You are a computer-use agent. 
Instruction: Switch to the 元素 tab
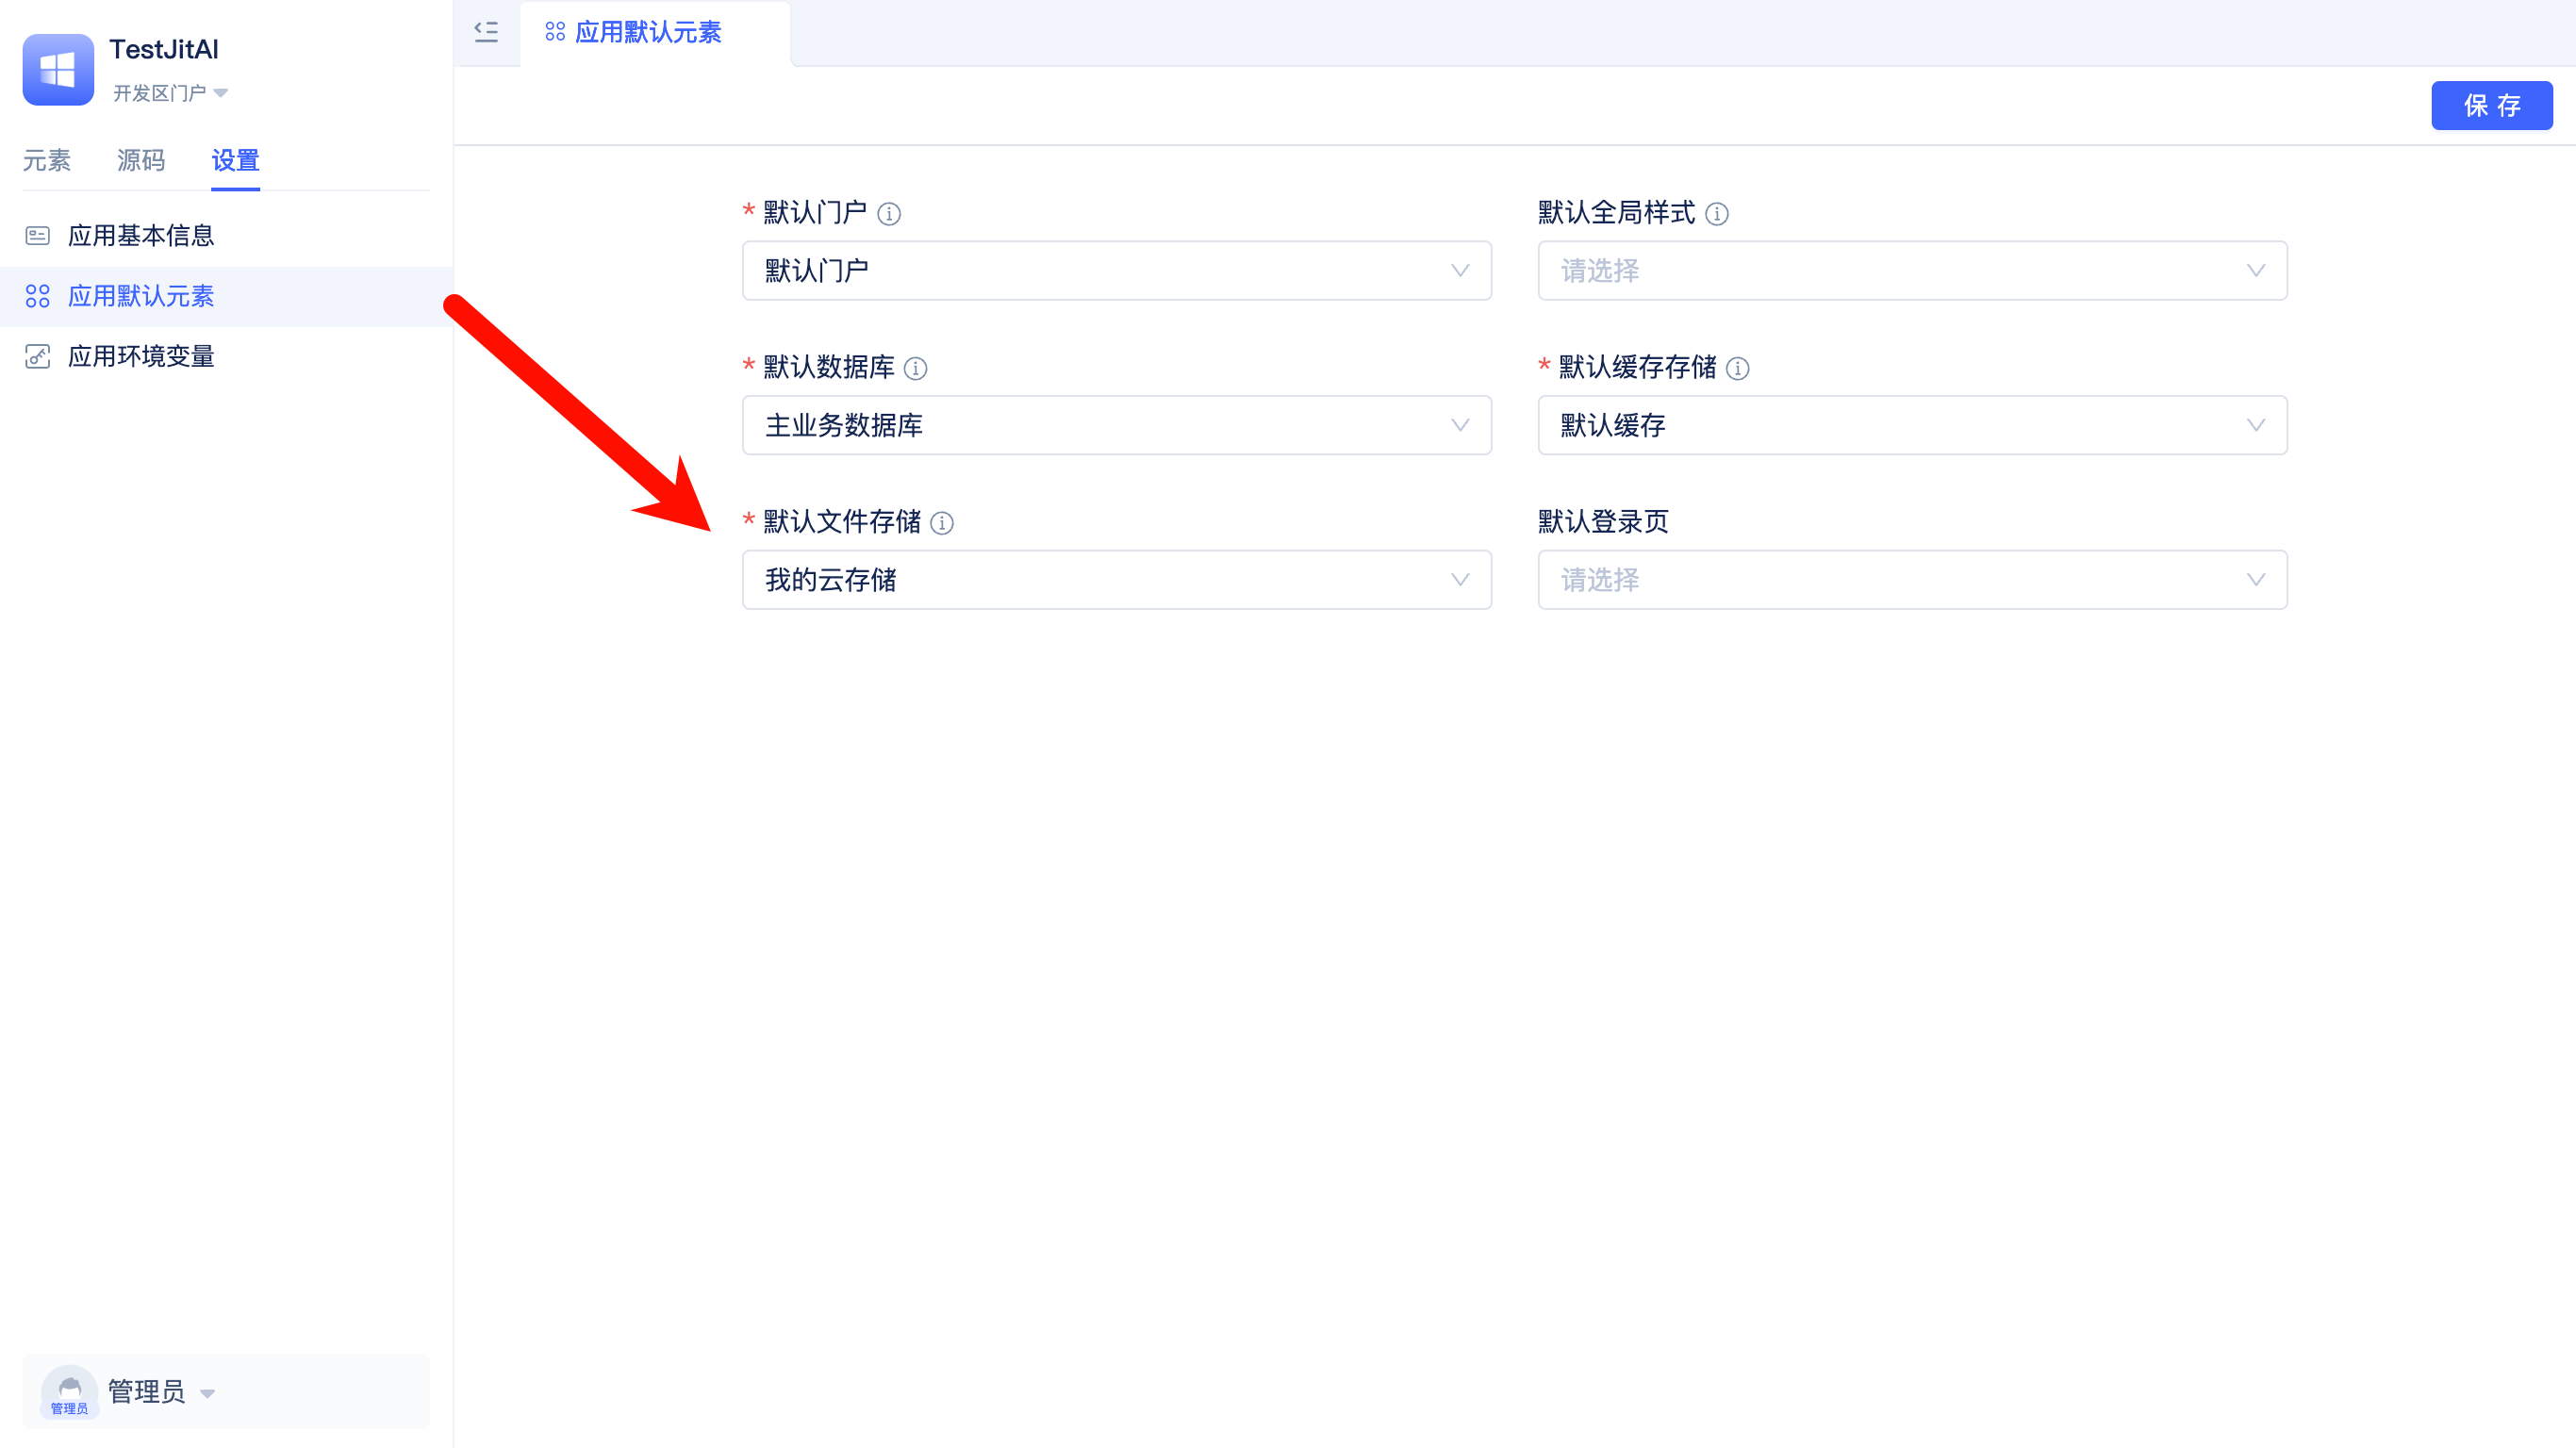click(x=46, y=160)
